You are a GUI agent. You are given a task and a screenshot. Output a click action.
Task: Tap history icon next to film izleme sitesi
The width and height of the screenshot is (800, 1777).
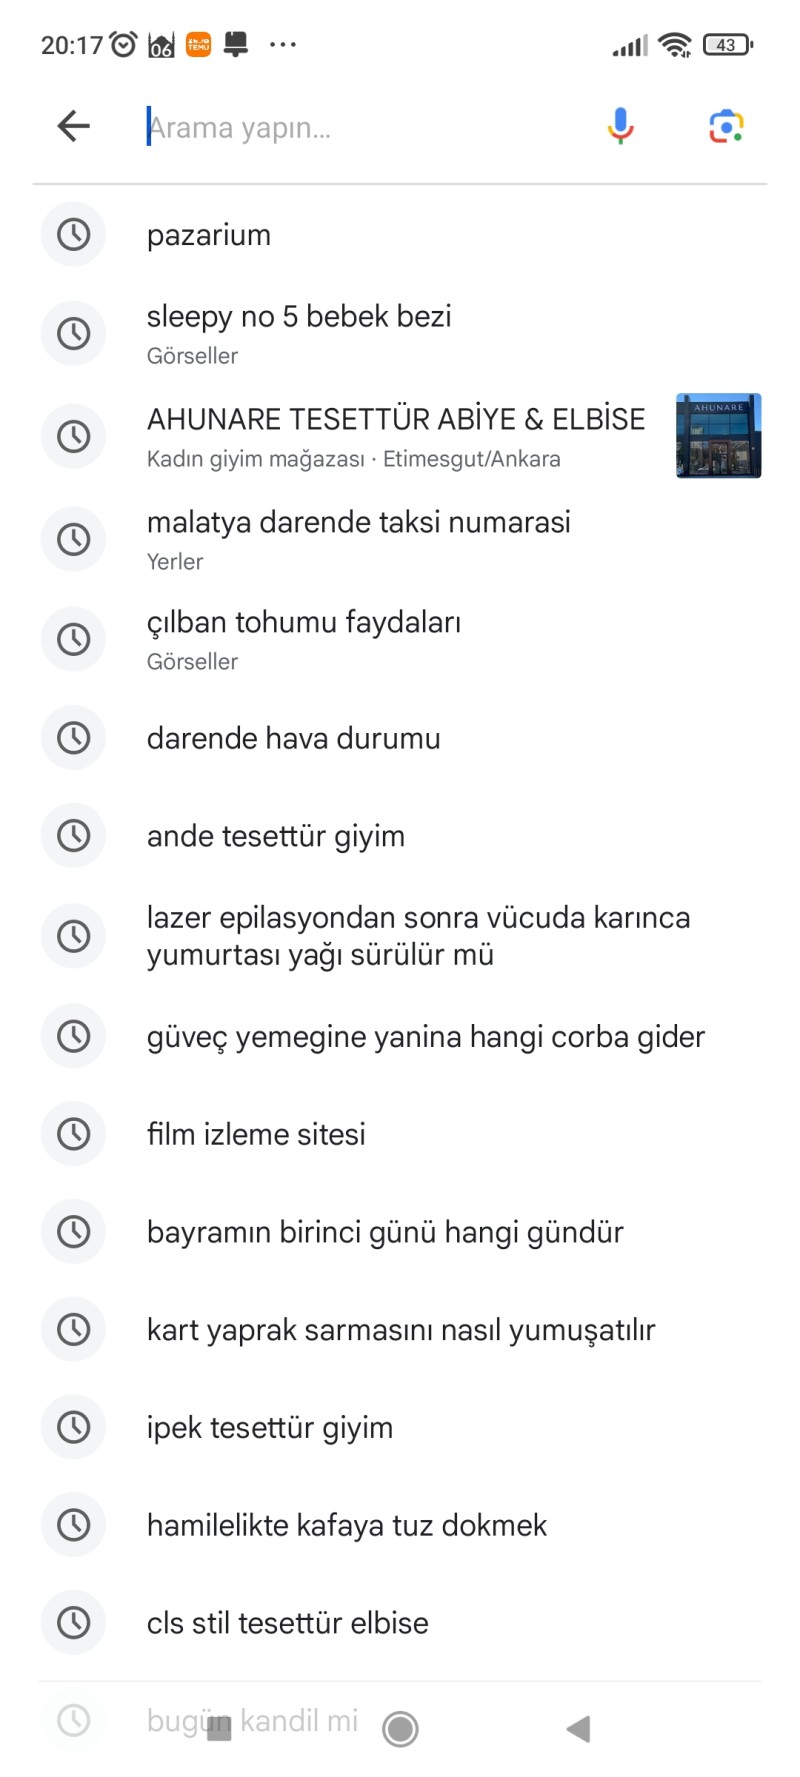[x=73, y=1134]
